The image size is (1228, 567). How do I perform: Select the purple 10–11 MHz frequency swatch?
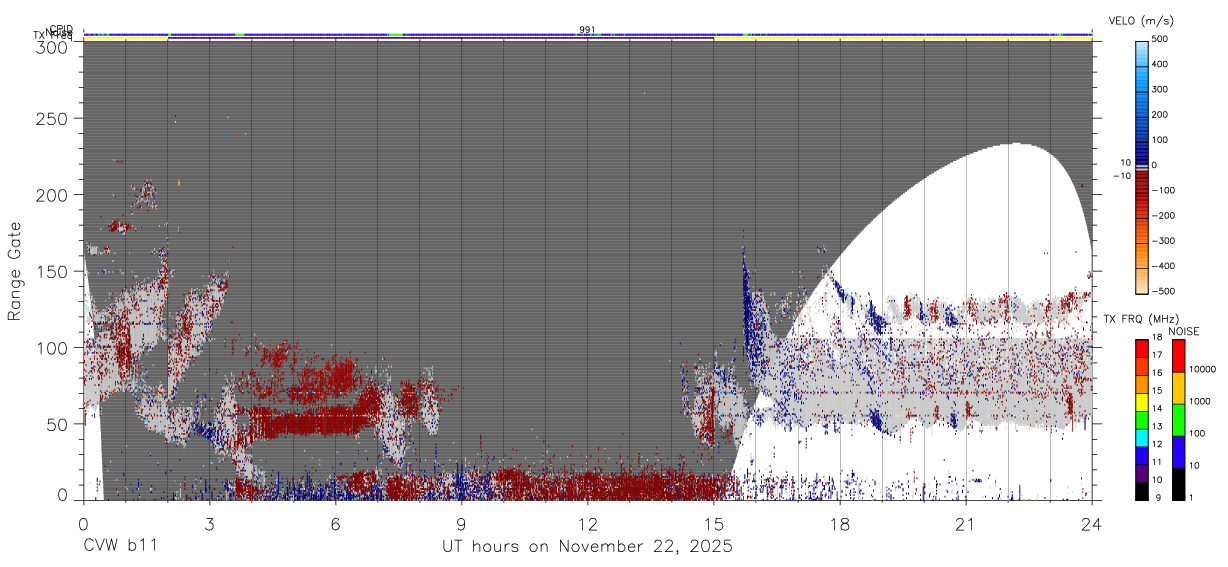[x=1141, y=473]
